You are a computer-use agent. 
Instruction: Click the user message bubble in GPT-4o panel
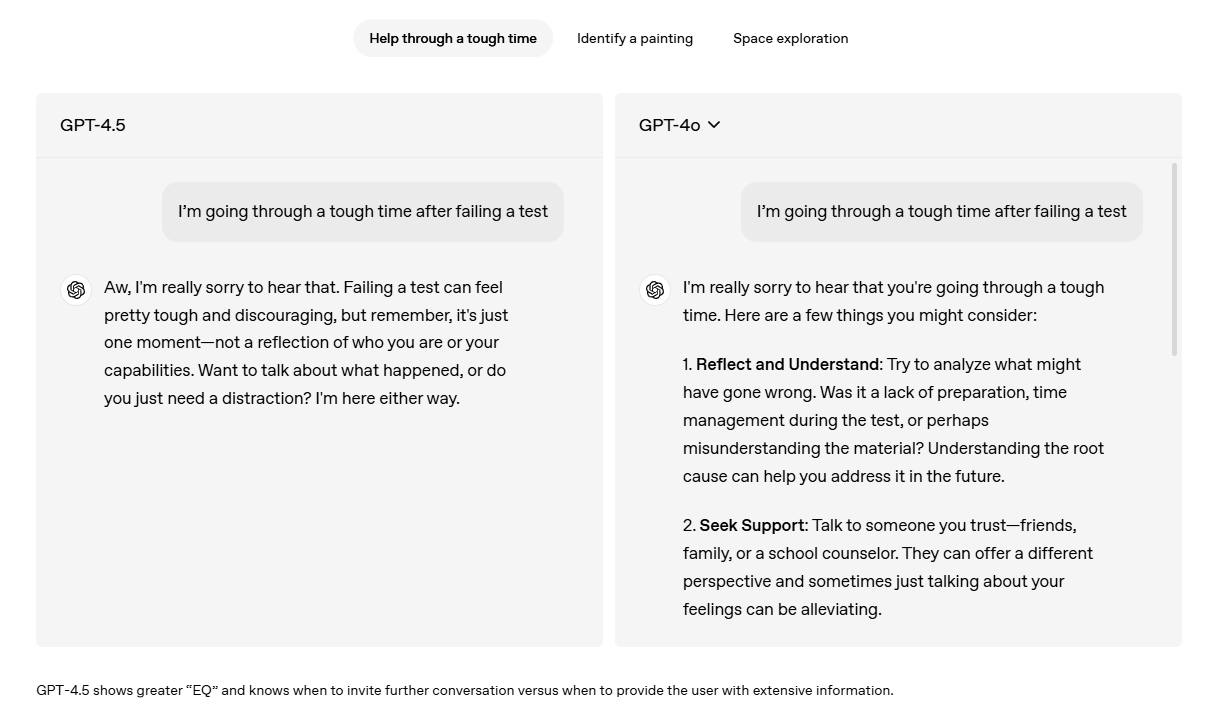(x=942, y=212)
